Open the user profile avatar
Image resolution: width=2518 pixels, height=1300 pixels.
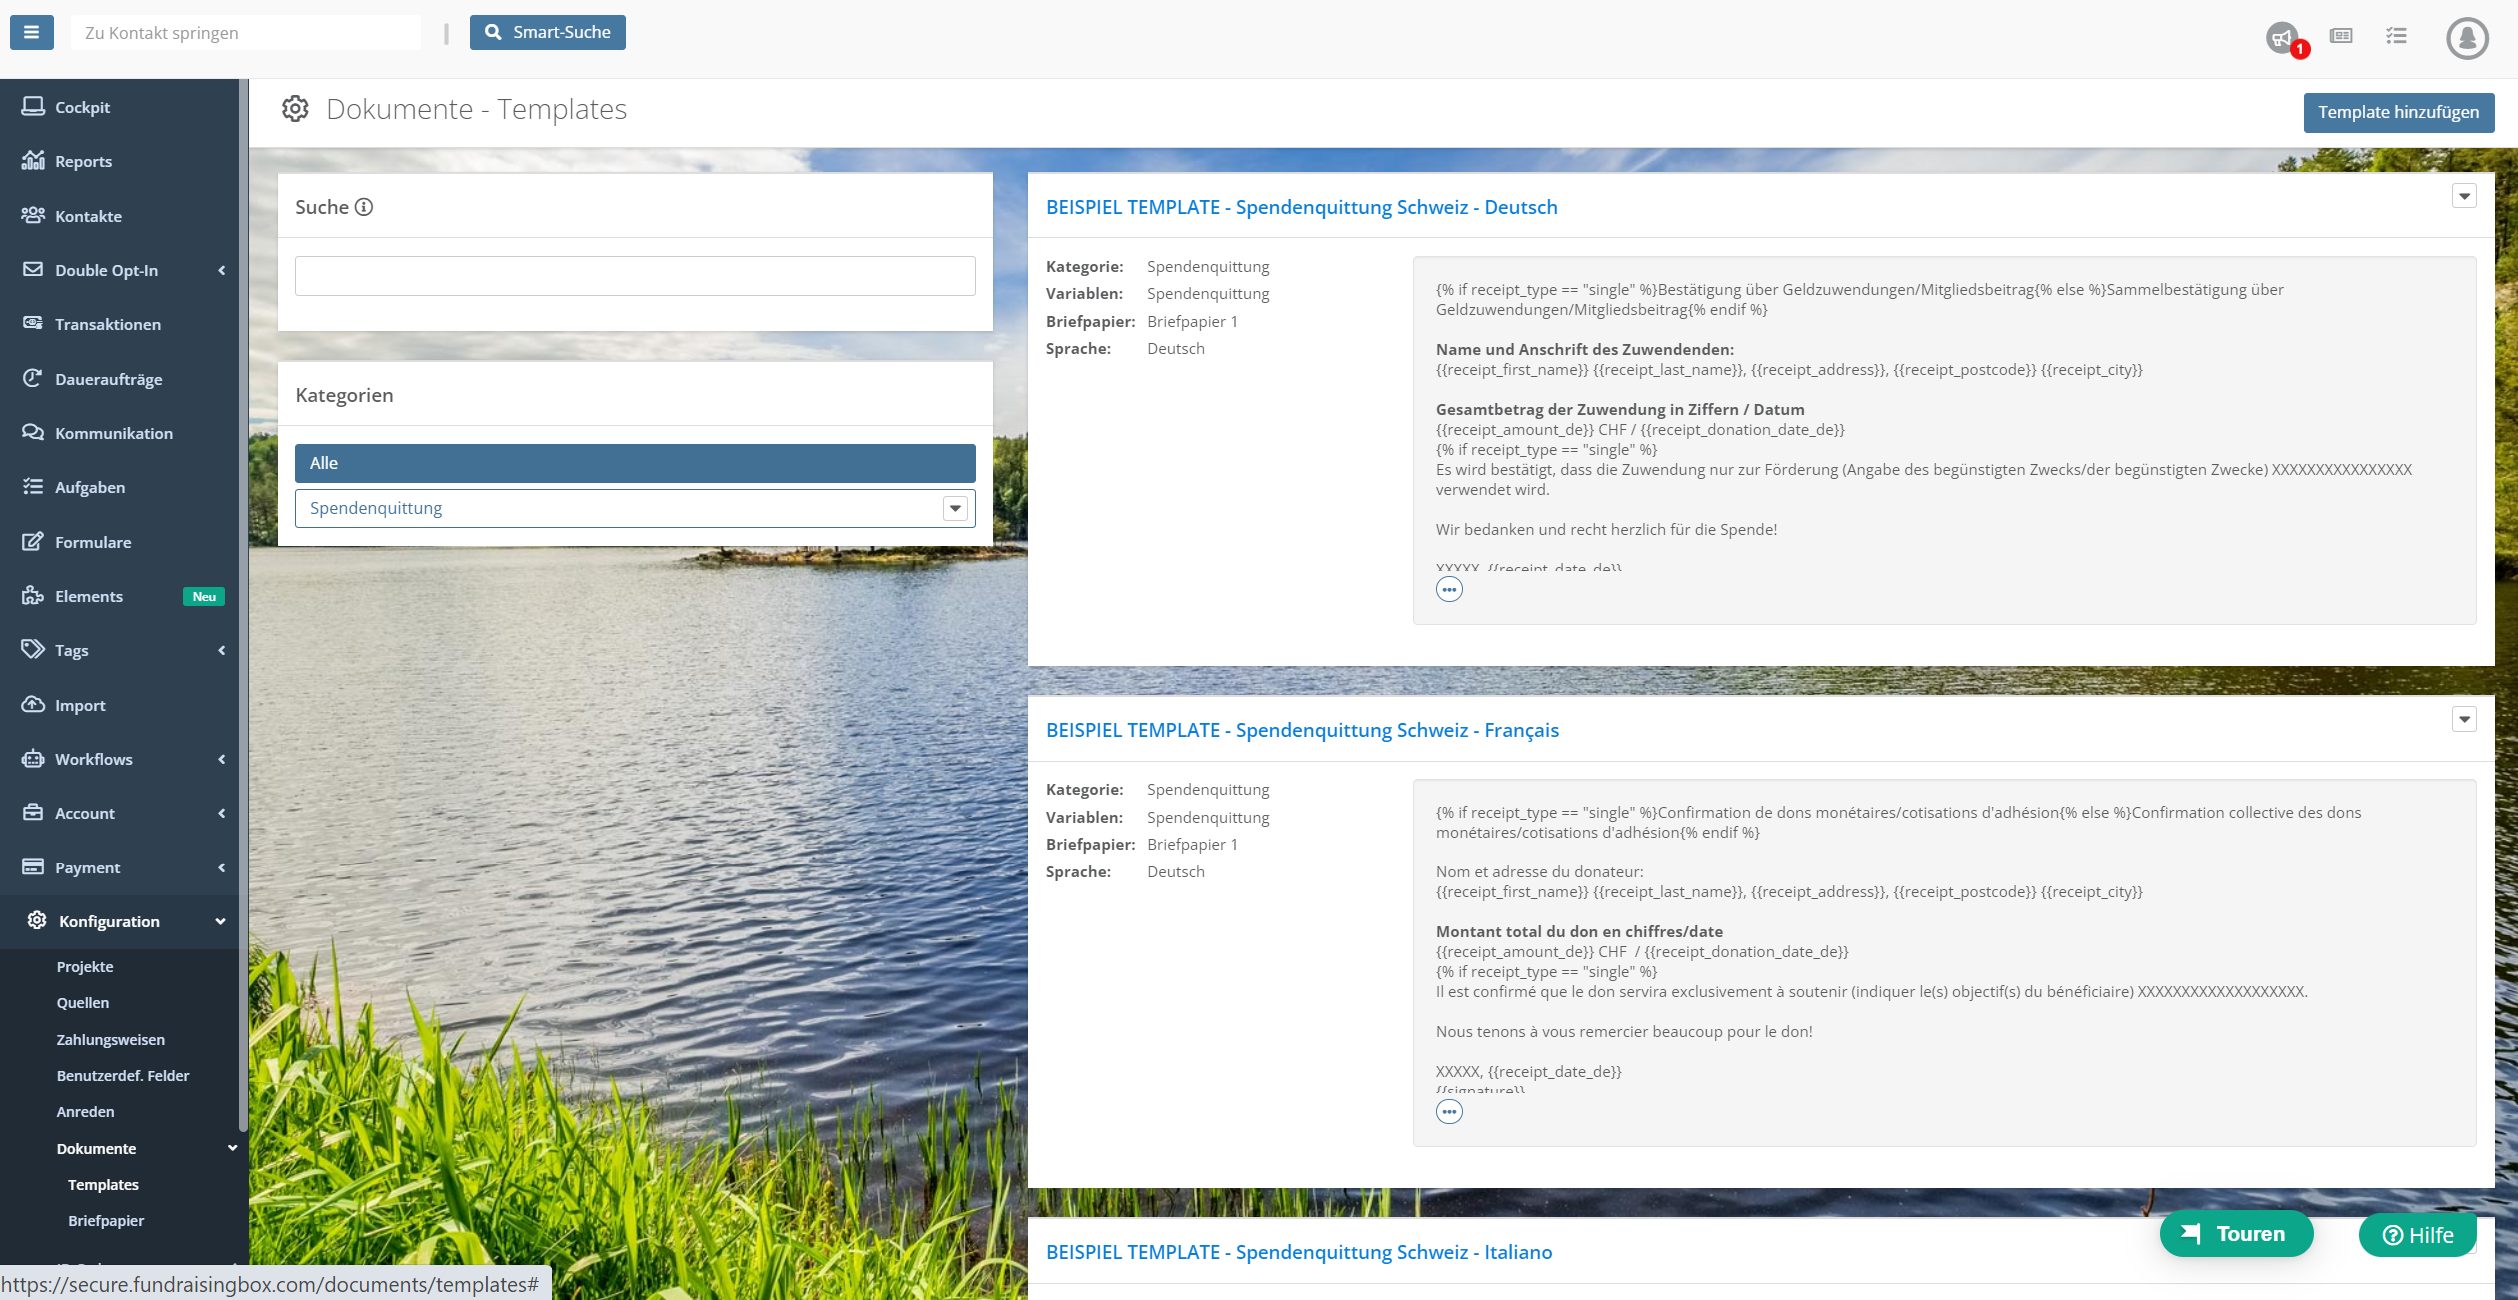(2466, 38)
